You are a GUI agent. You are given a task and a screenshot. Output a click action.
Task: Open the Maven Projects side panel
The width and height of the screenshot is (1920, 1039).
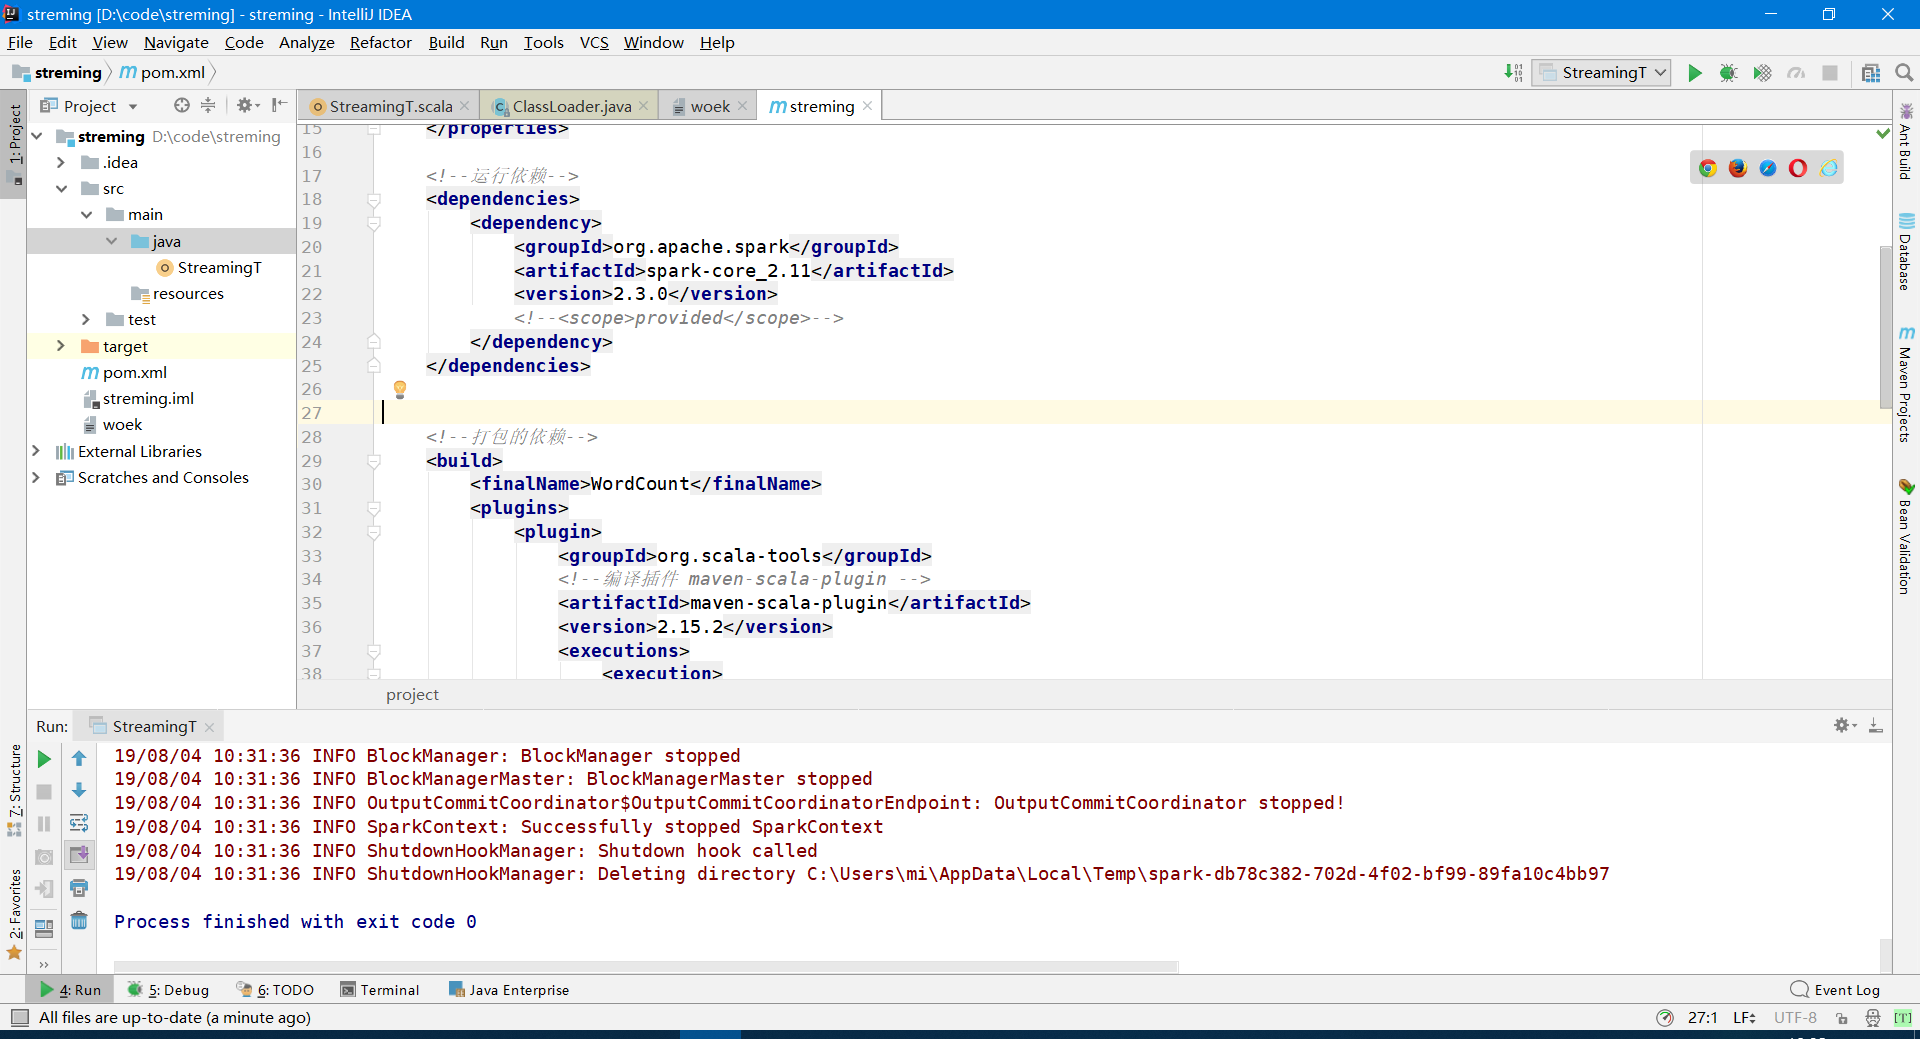point(1906,384)
